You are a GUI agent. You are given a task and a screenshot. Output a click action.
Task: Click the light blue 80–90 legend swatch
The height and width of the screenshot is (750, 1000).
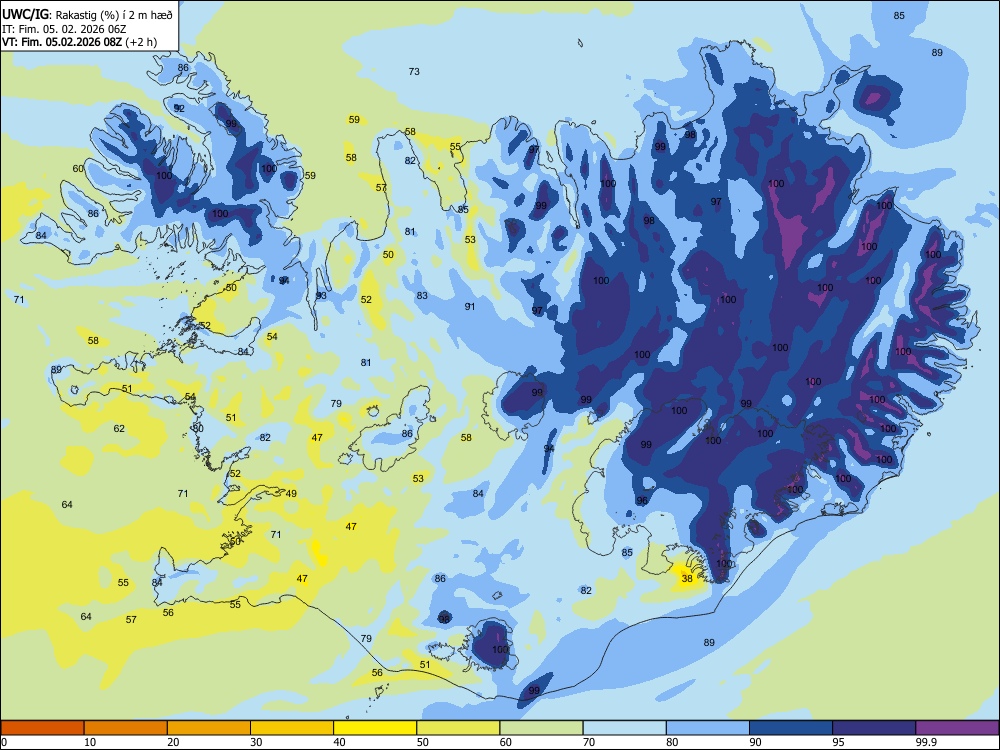tap(708, 728)
